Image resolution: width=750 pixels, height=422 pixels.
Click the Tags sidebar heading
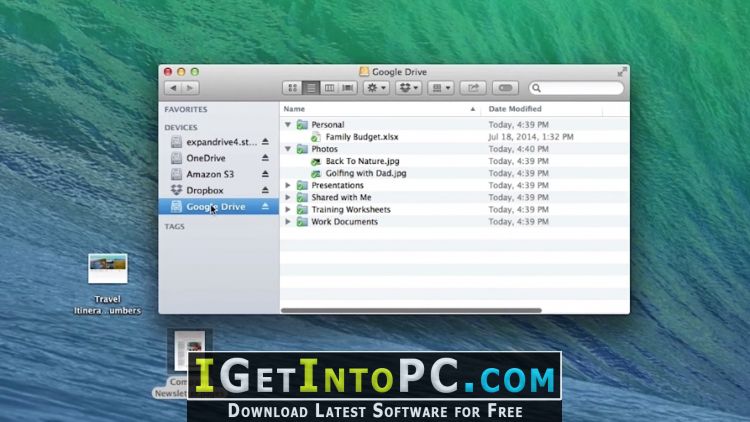(x=175, y=227)
